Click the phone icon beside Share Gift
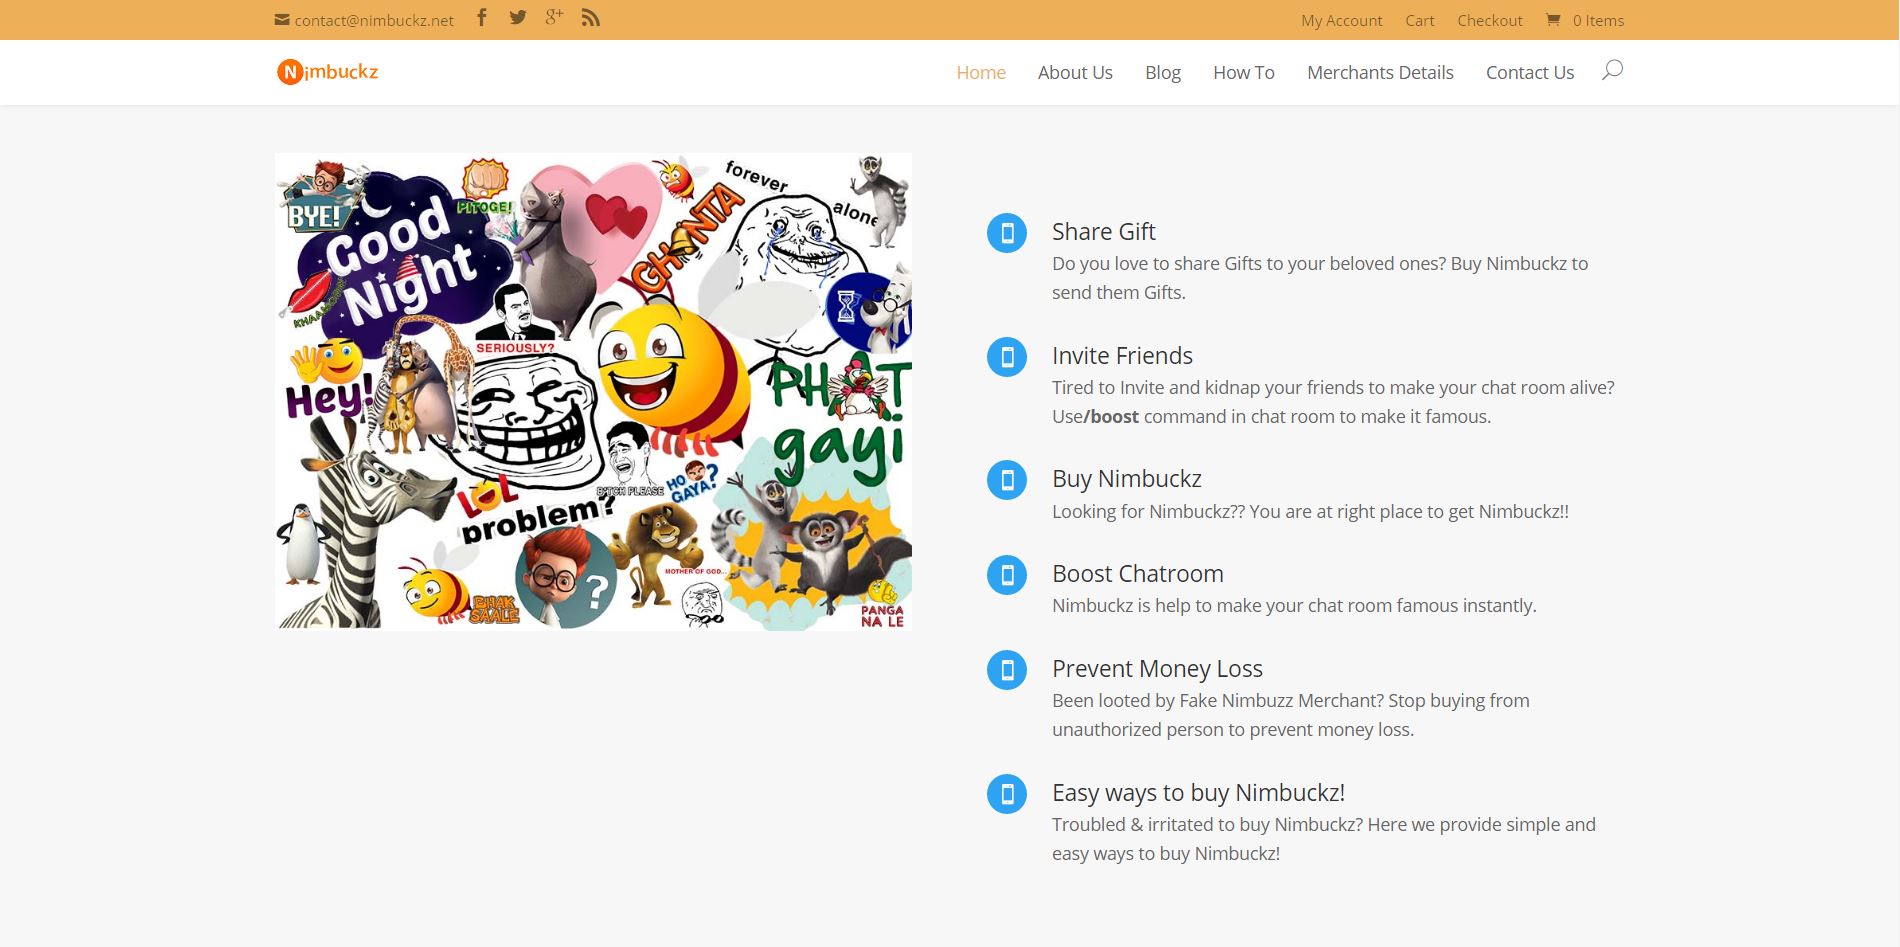This screenshot has height=947, width=1900. (x=1007, y=233)
